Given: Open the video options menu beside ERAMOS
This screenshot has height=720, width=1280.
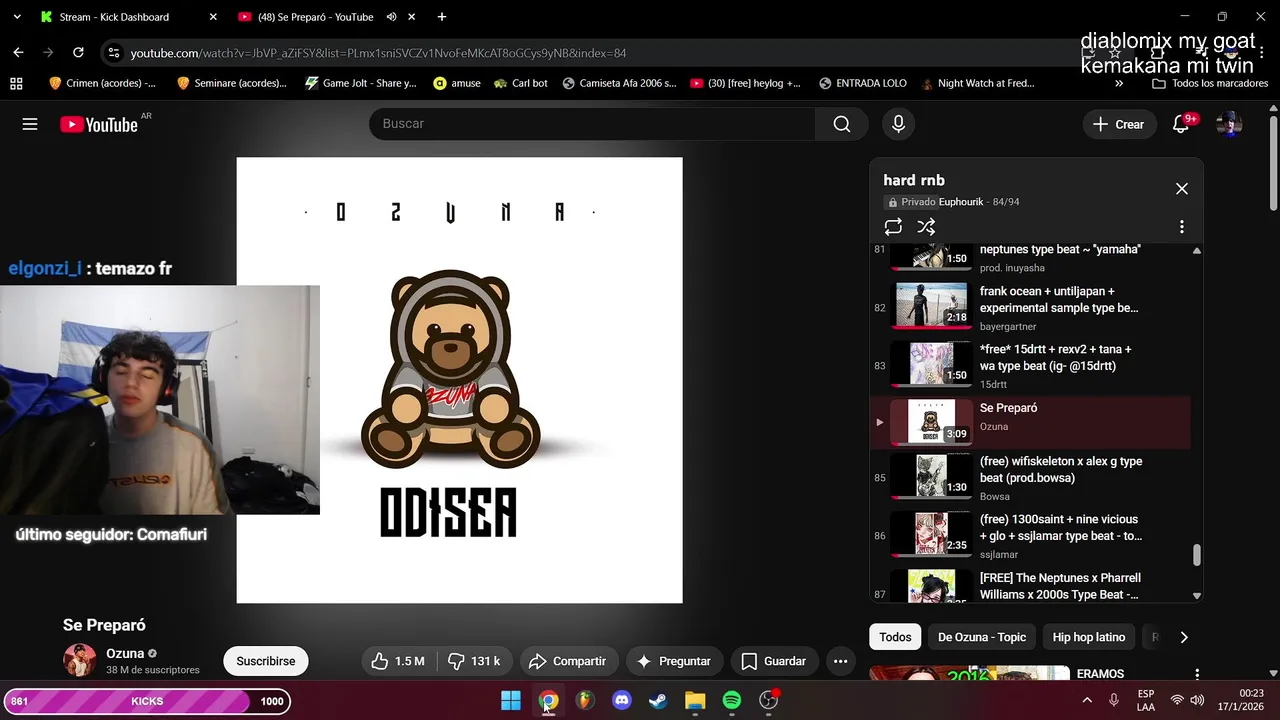Looking at the screenshot, I should (1197, 674).
